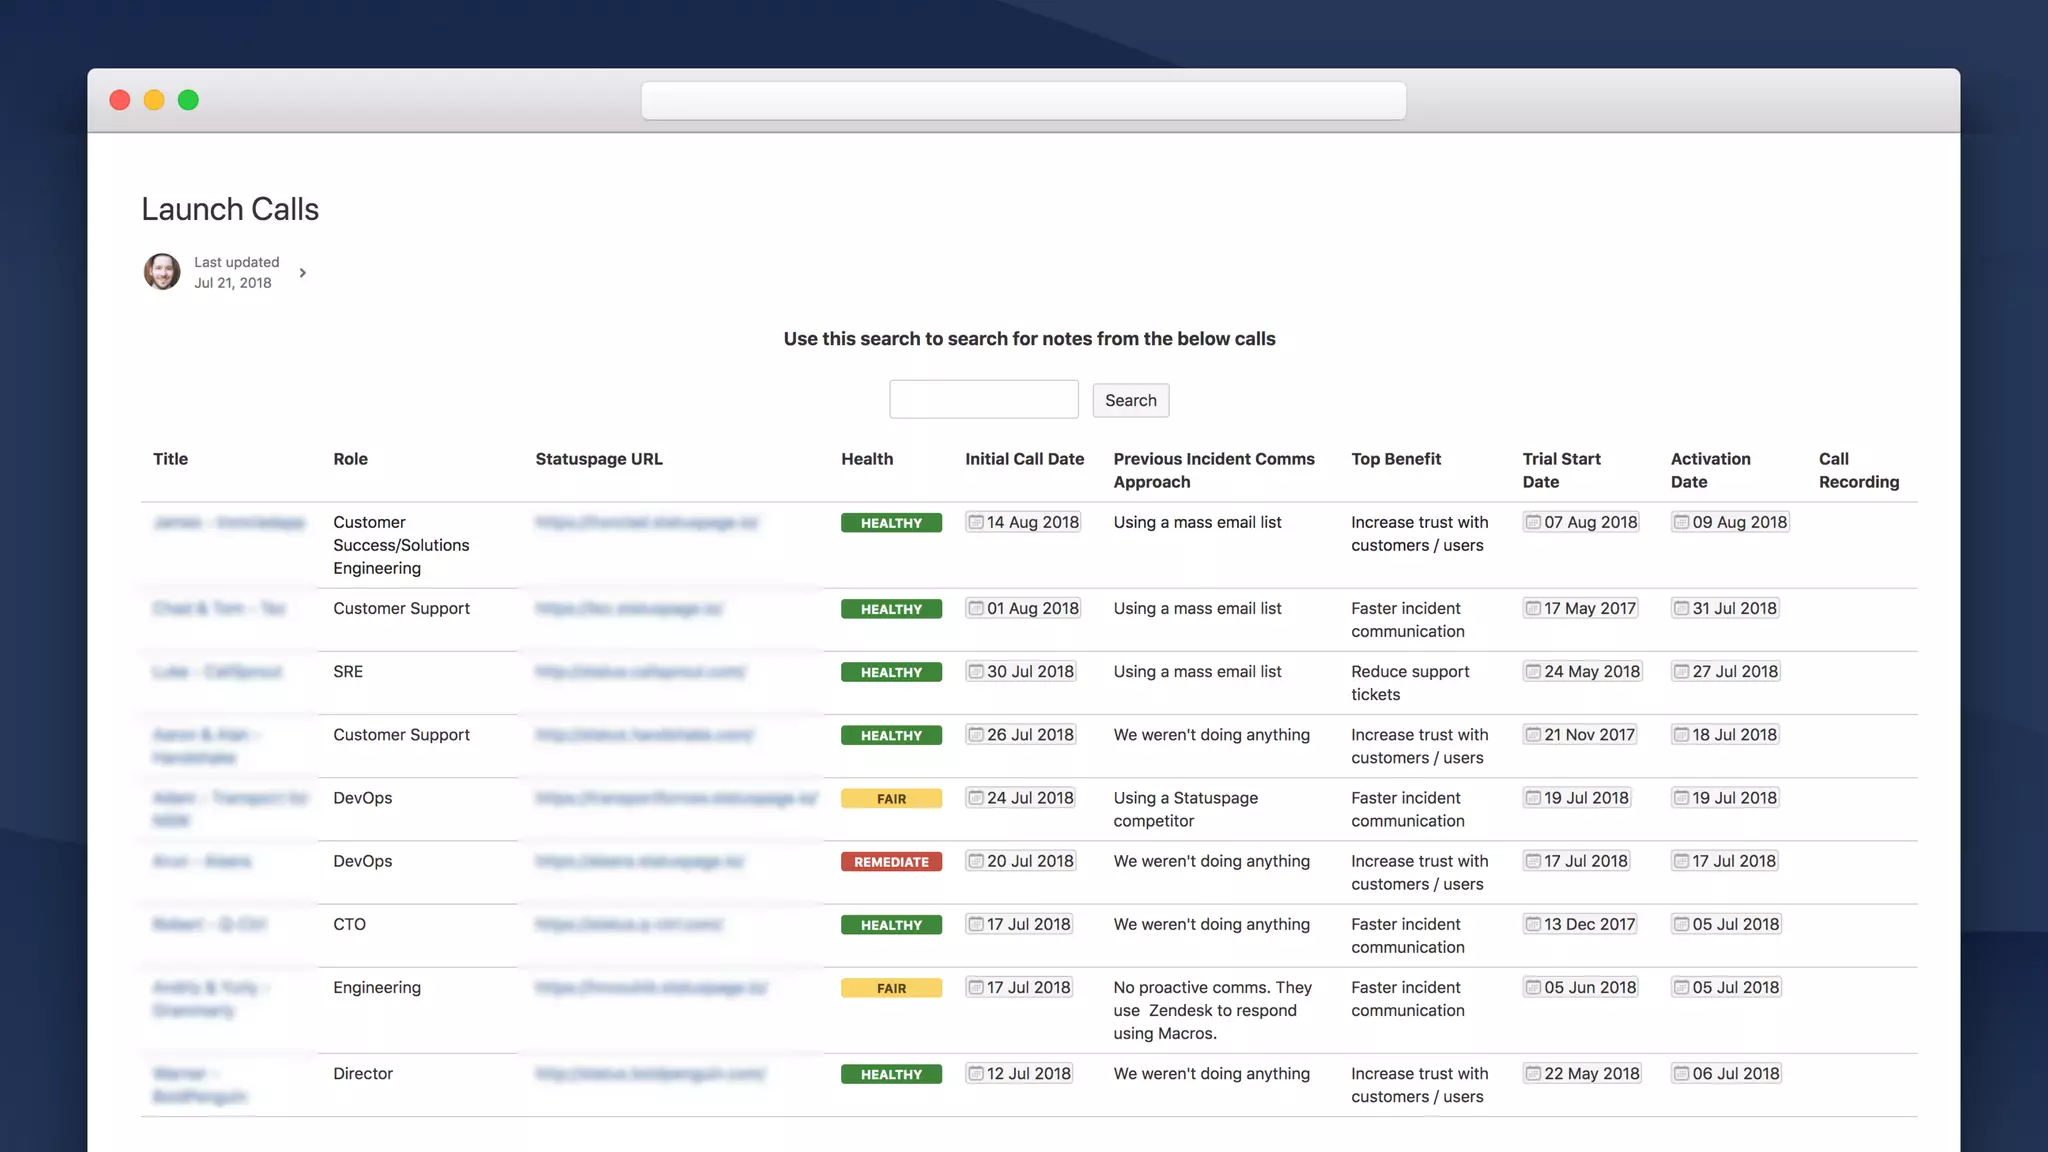Click the Health column header
The width and height of the screenshot is (2048, 1152).
(866, 459)
